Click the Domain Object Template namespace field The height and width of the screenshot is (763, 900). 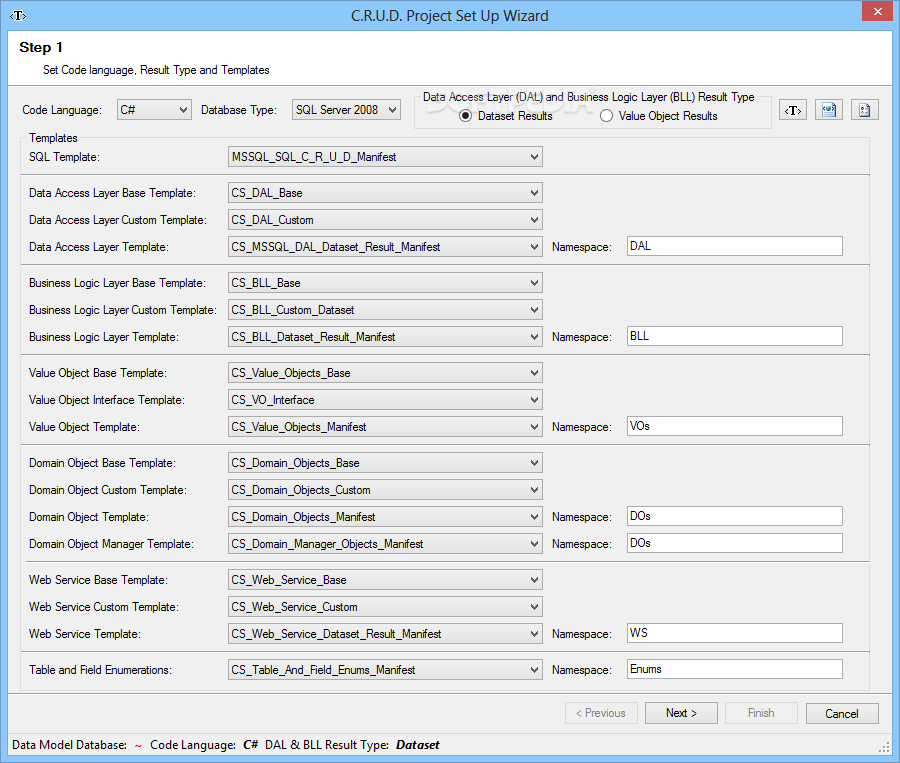735,516
